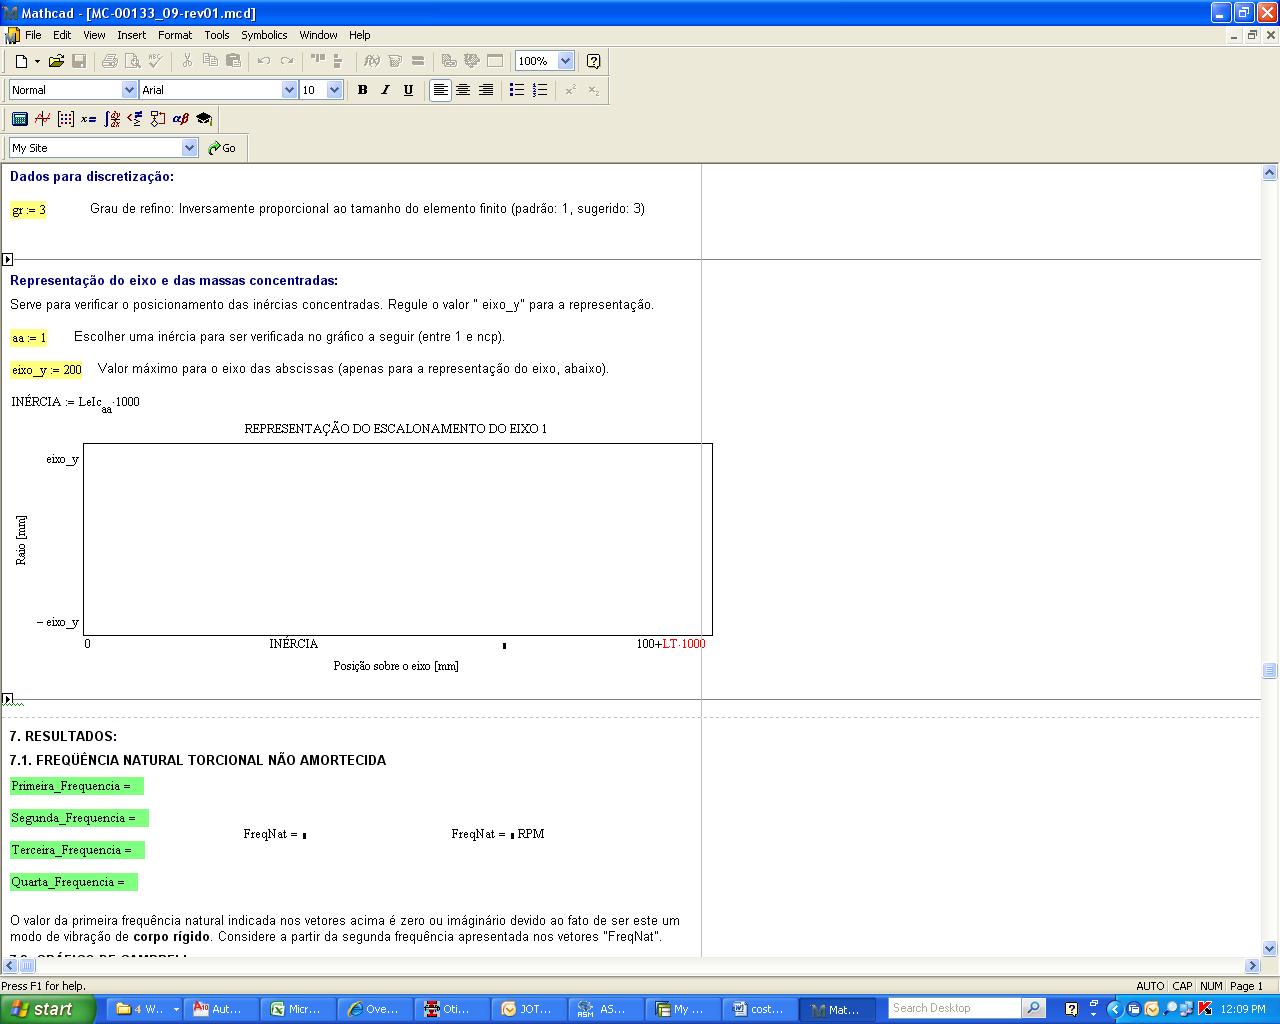Open the dropdown arrow beside New icon

[37, 61]
